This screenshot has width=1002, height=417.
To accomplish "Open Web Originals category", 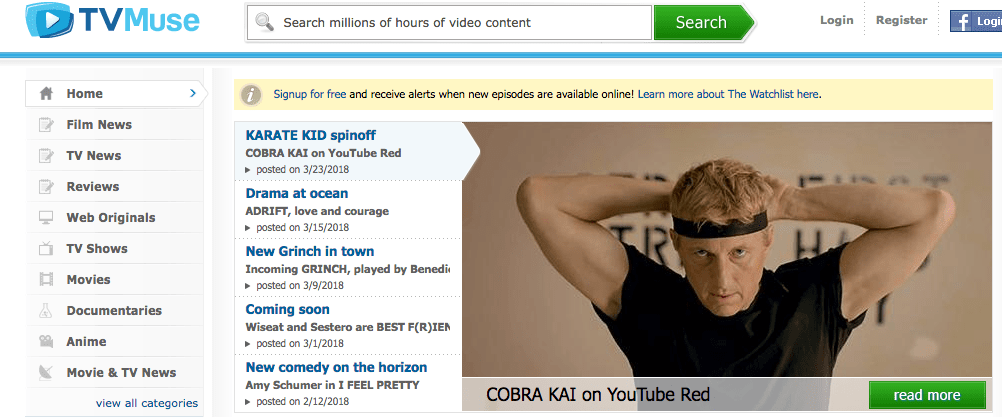I will pyautogui.click(x=115, y=218).
